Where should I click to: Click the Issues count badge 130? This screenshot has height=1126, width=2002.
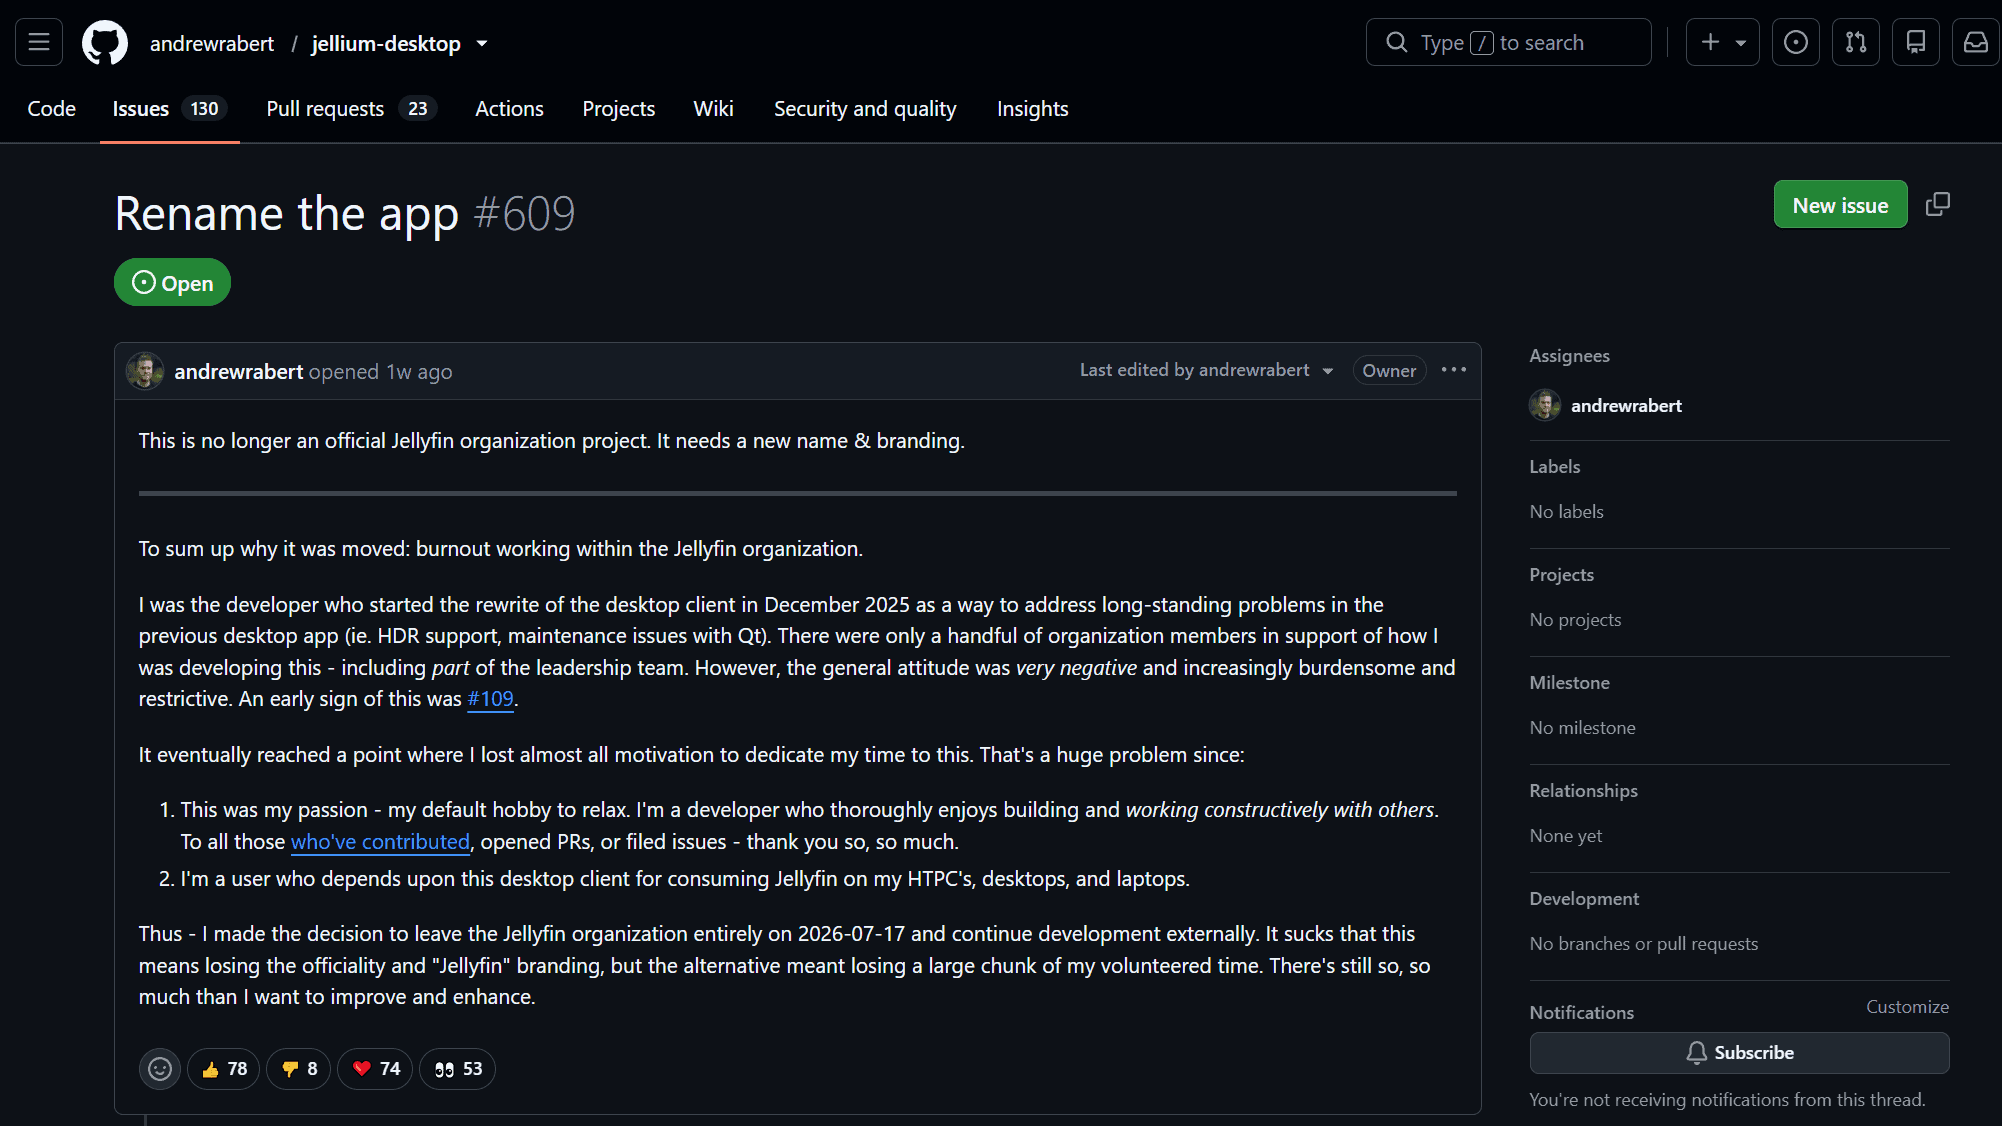205,108
